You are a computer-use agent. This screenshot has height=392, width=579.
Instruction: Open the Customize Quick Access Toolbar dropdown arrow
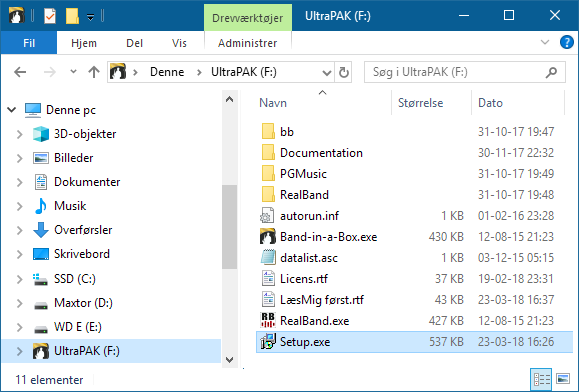click(x=90, y=17)
